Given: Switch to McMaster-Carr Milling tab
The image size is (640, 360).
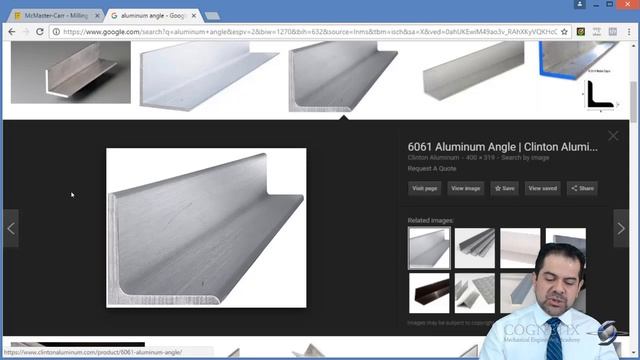Looking at the screenshot, I should pos(56,16).
